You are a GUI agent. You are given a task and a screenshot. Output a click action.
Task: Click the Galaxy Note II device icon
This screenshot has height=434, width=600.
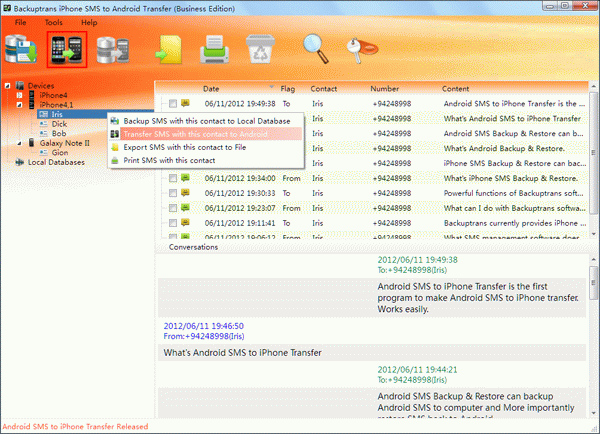click(31, 143)
